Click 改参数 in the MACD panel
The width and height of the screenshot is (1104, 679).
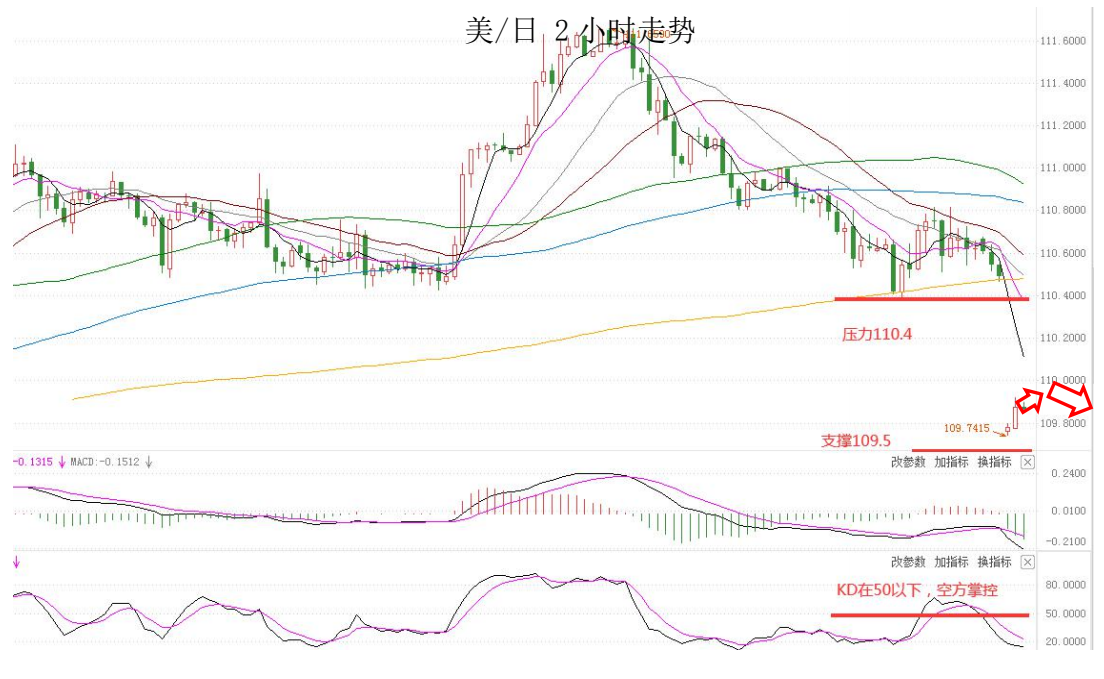coord(908,462)
